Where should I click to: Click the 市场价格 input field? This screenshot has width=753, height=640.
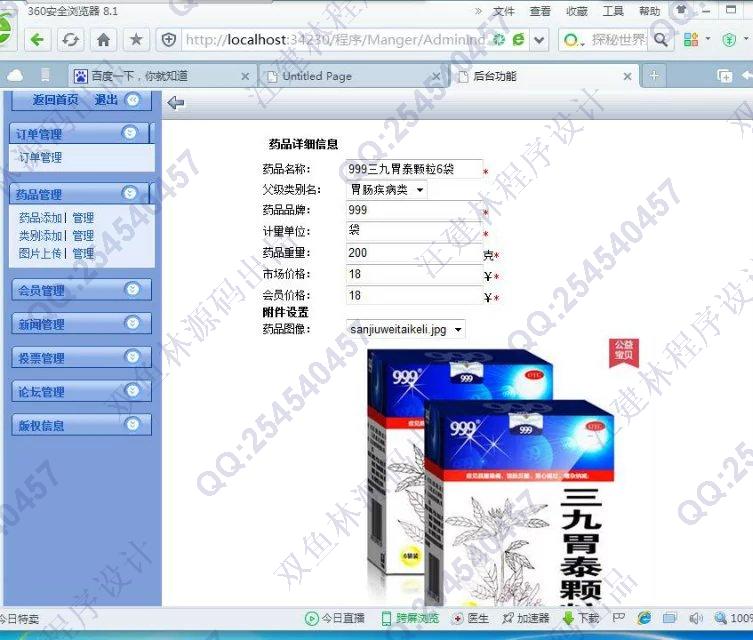click(414, 274)
